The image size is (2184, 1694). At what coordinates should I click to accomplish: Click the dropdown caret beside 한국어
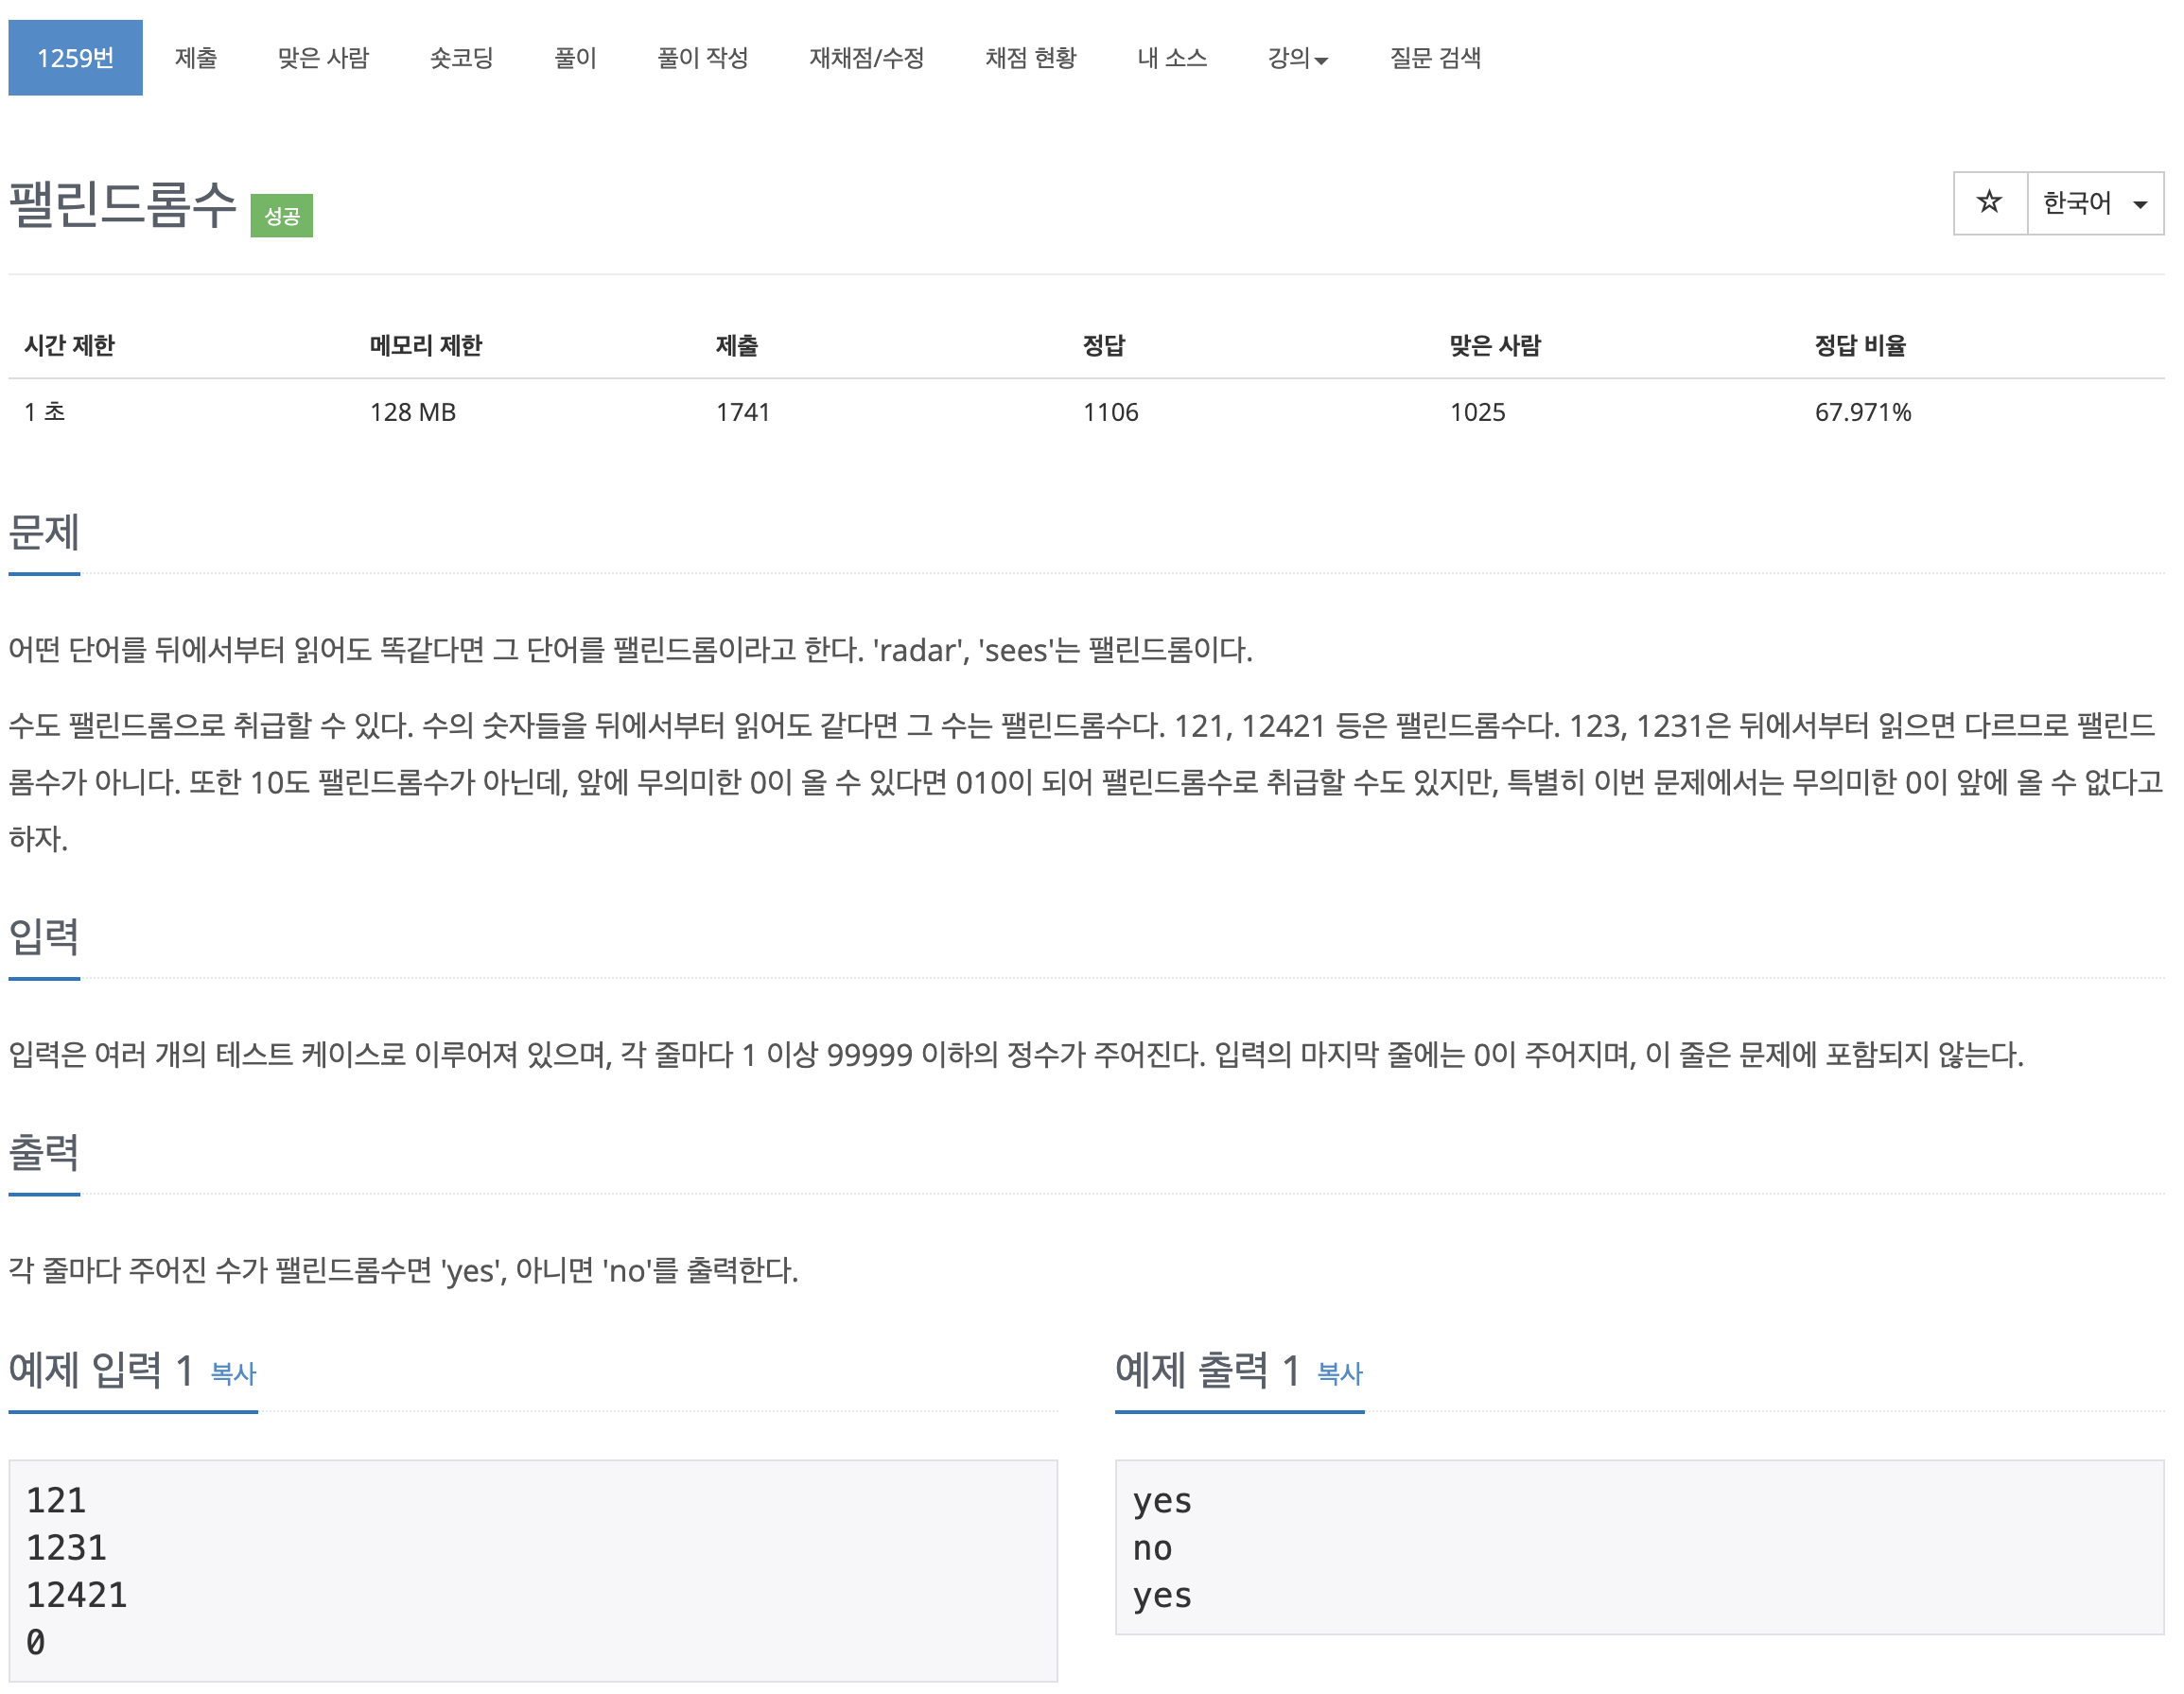point(2140,205)
